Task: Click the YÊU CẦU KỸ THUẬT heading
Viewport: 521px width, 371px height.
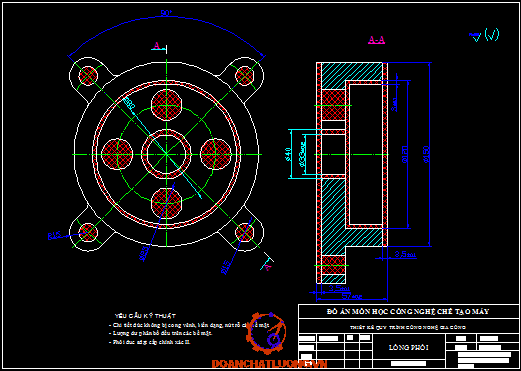Action: [145, 316]
